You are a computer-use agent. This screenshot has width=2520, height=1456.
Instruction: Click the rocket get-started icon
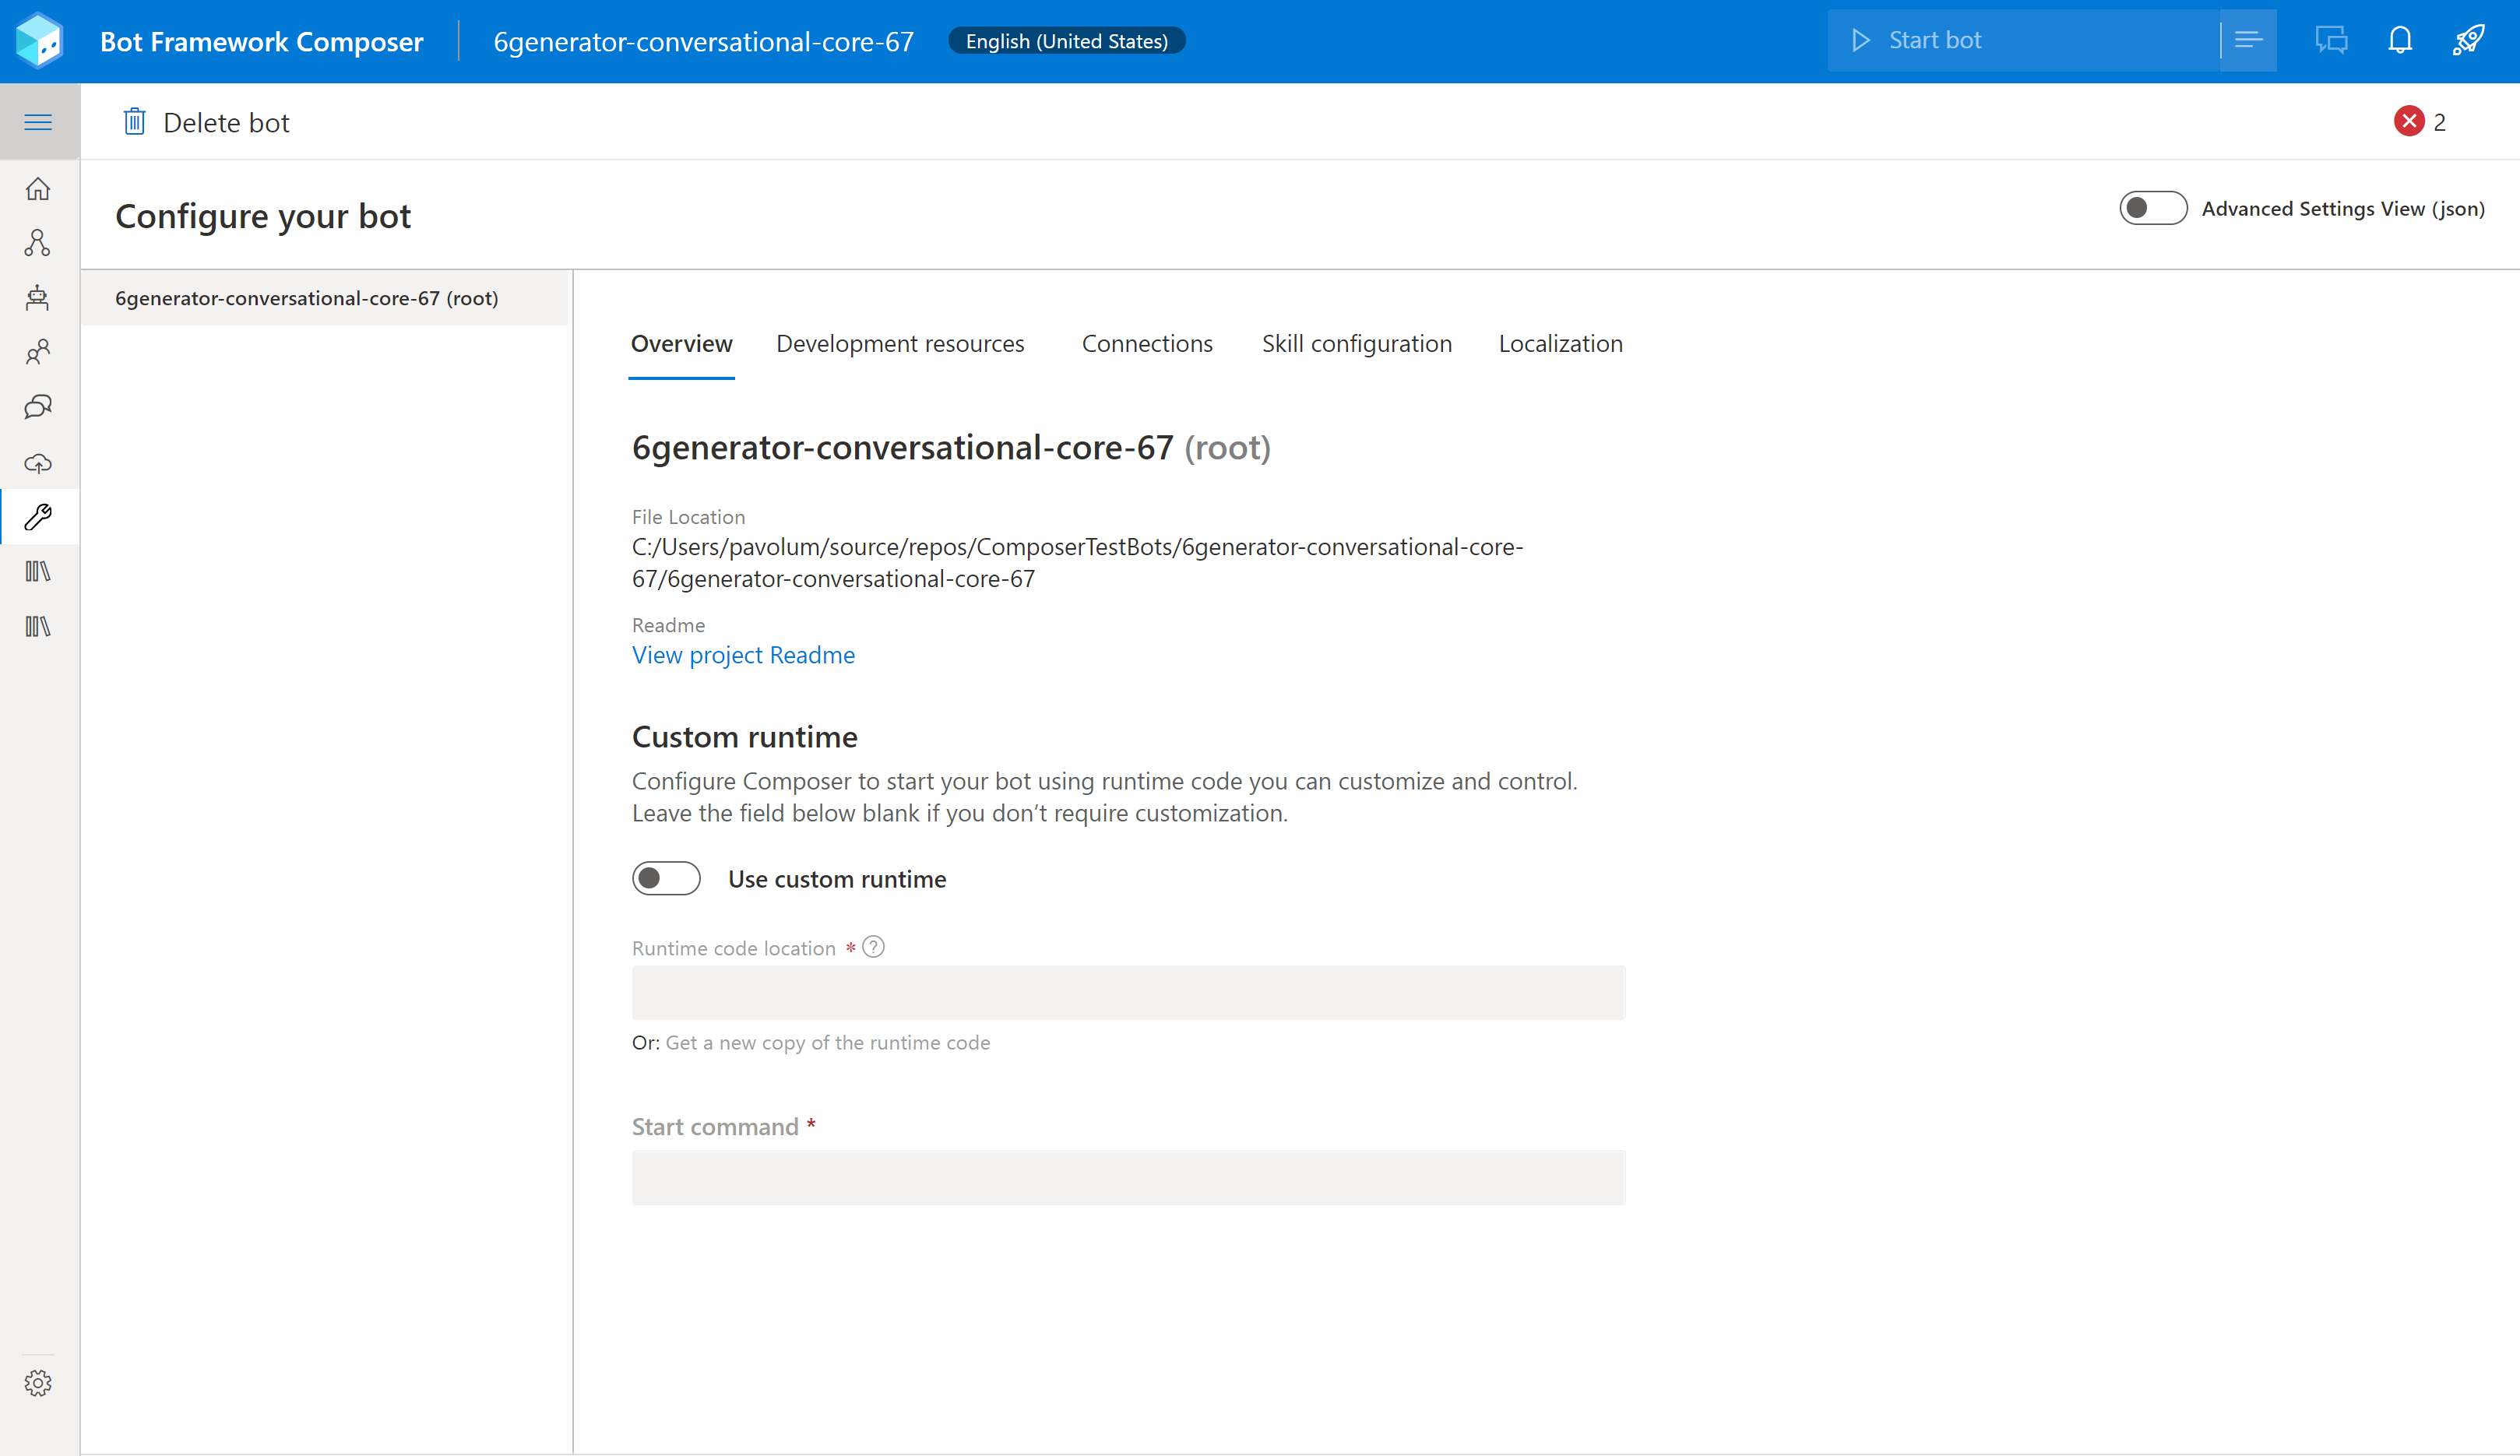pyautogui.click(x=2468, y=41)
